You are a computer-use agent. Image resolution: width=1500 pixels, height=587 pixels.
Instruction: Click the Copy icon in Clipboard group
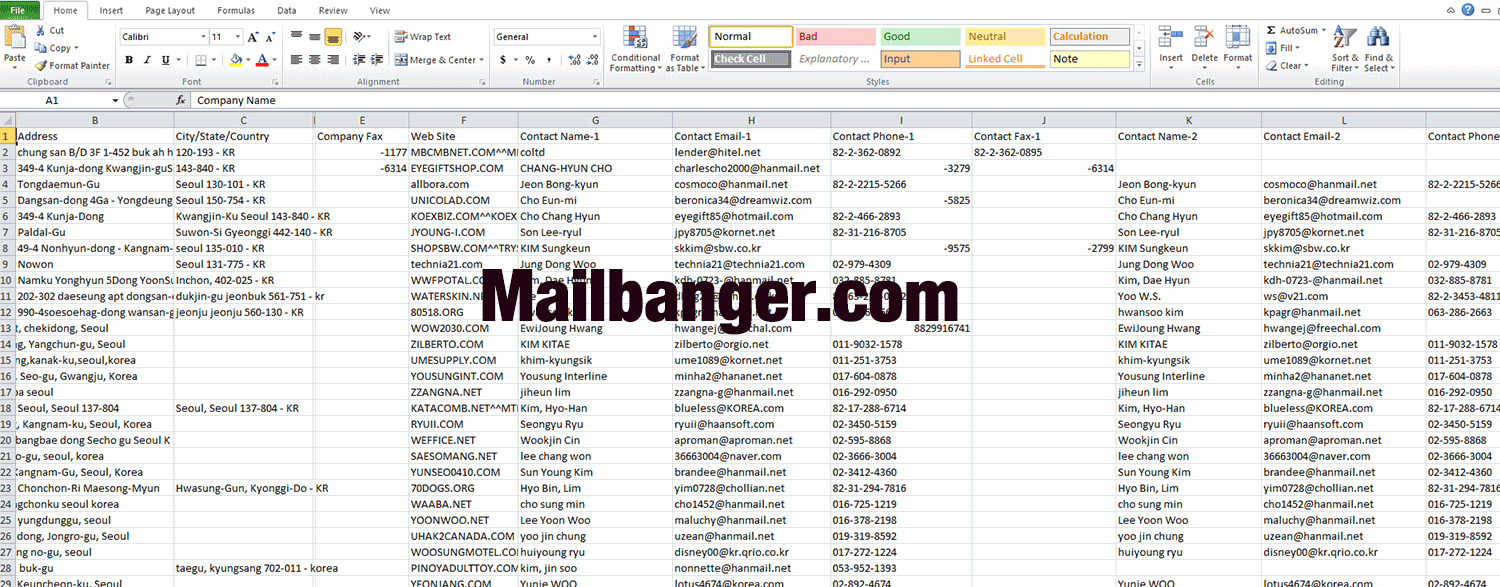tap(41, 48)
